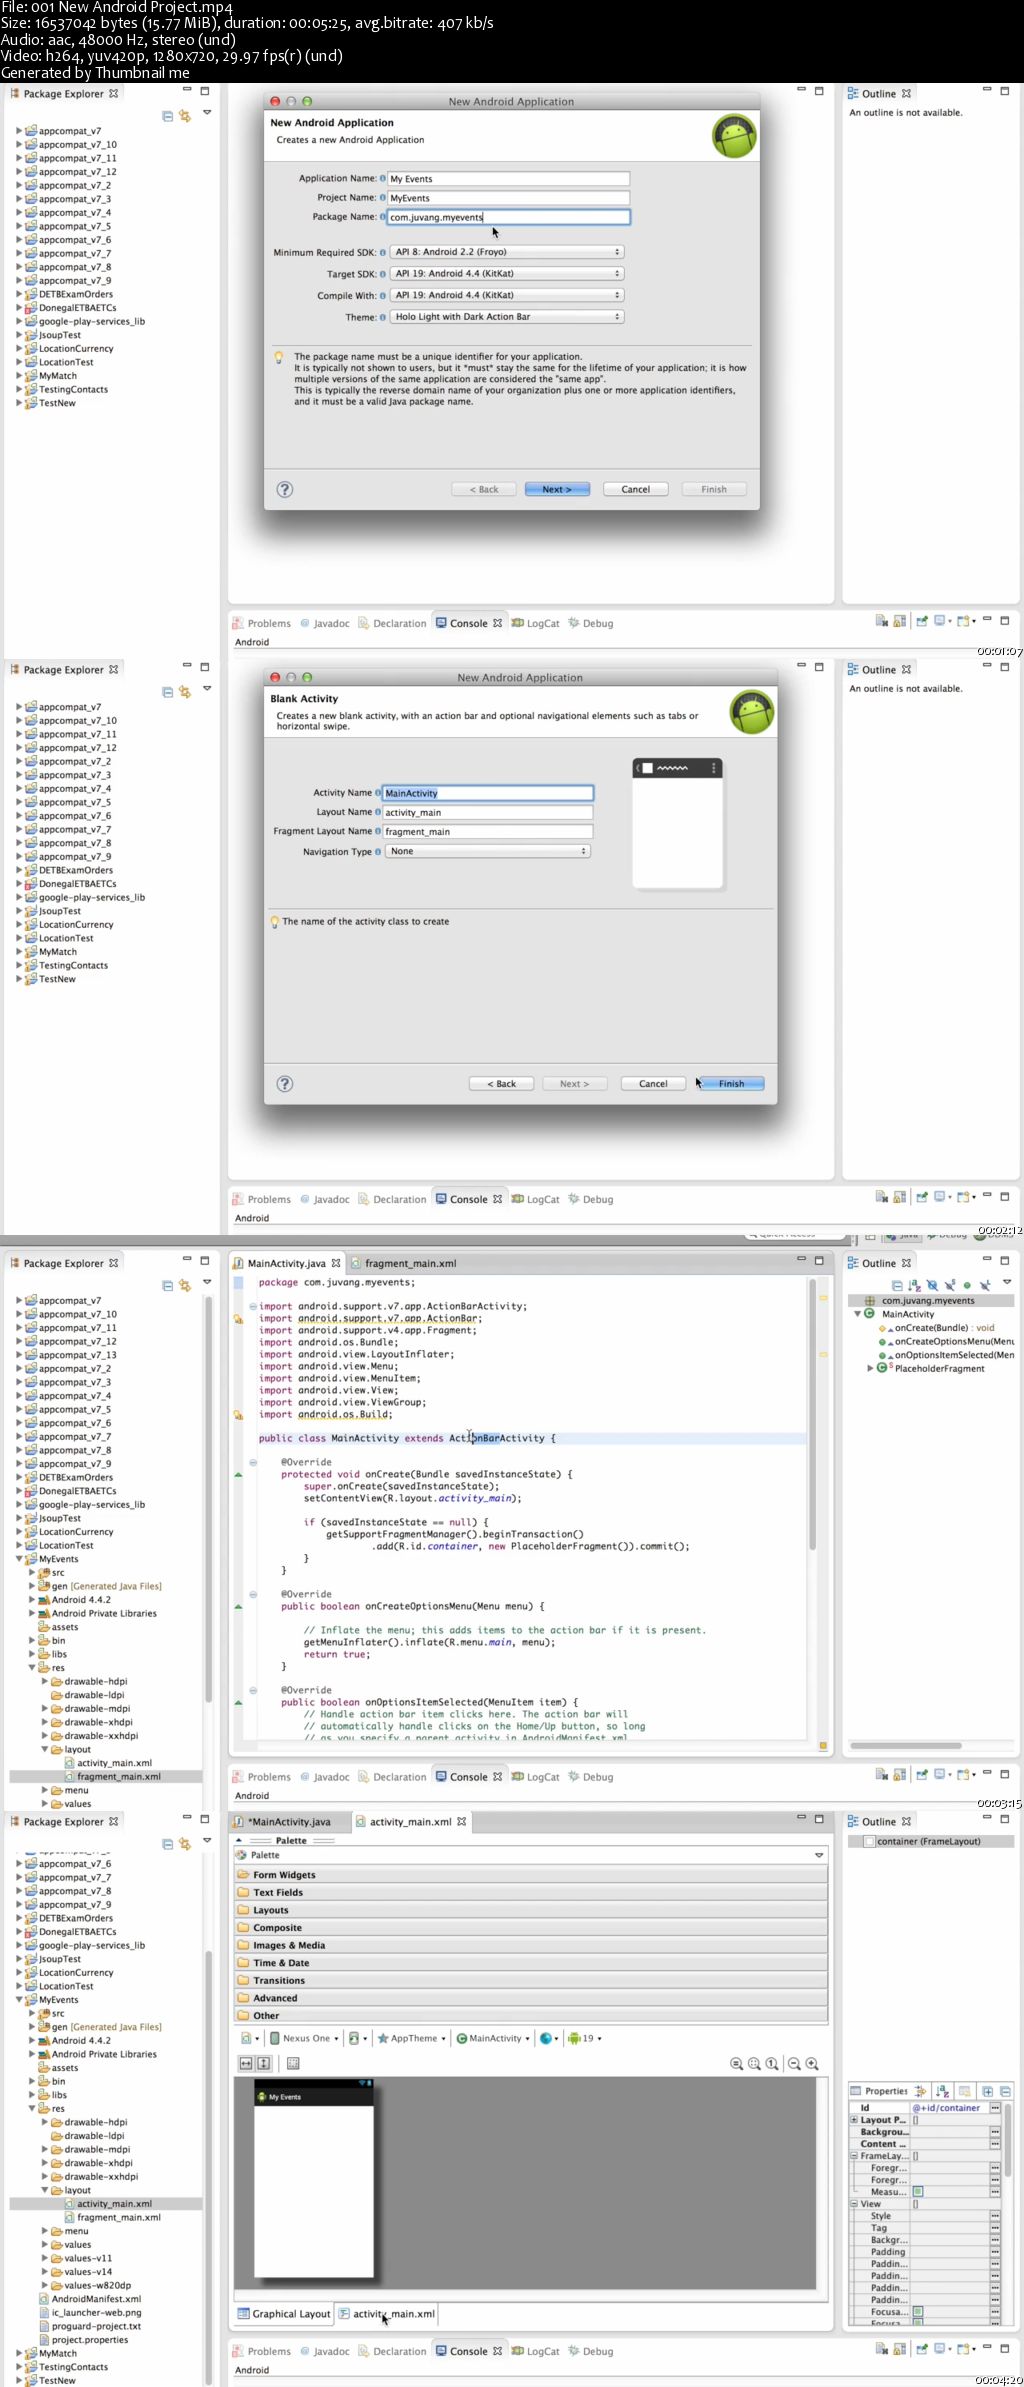1024x2387 pixels.
Task: Click help icon in Blank Activity dialog
Action: point(284,1084)
